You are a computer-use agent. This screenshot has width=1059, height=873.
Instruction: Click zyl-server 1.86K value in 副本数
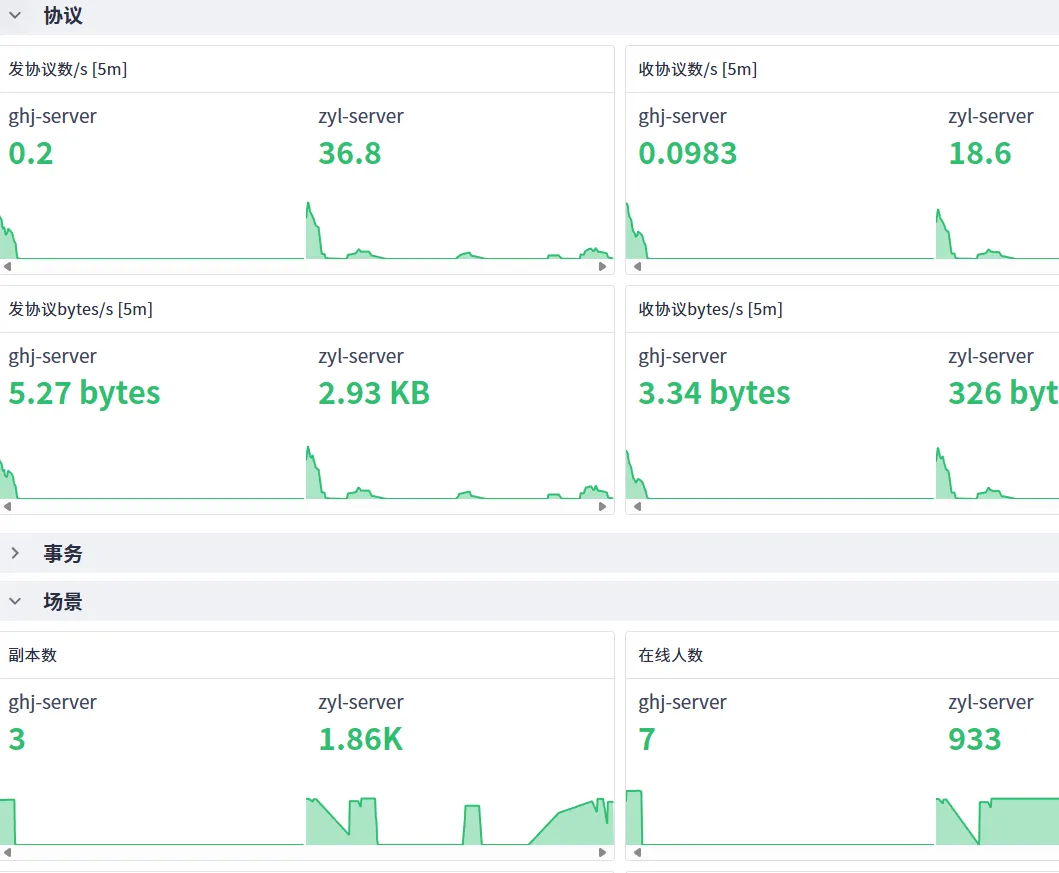(x=360, y=739)
